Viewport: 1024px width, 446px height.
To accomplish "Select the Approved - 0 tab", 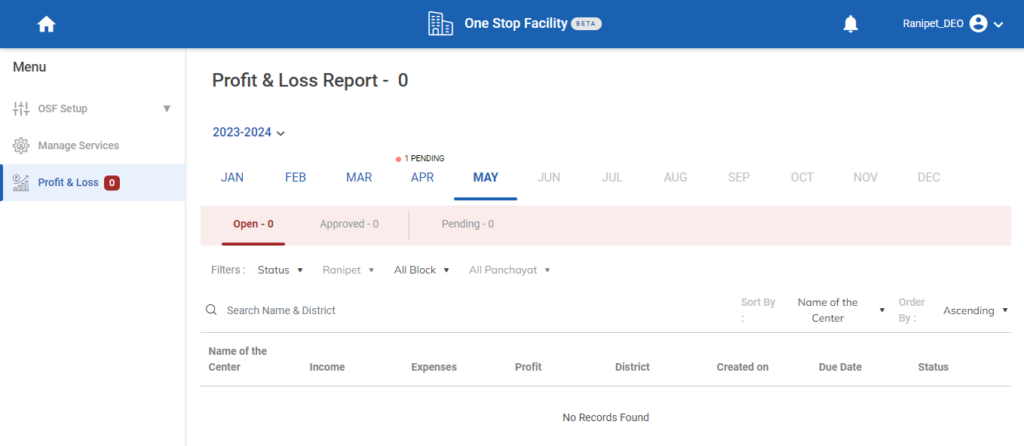I will (x=349, y=224).
